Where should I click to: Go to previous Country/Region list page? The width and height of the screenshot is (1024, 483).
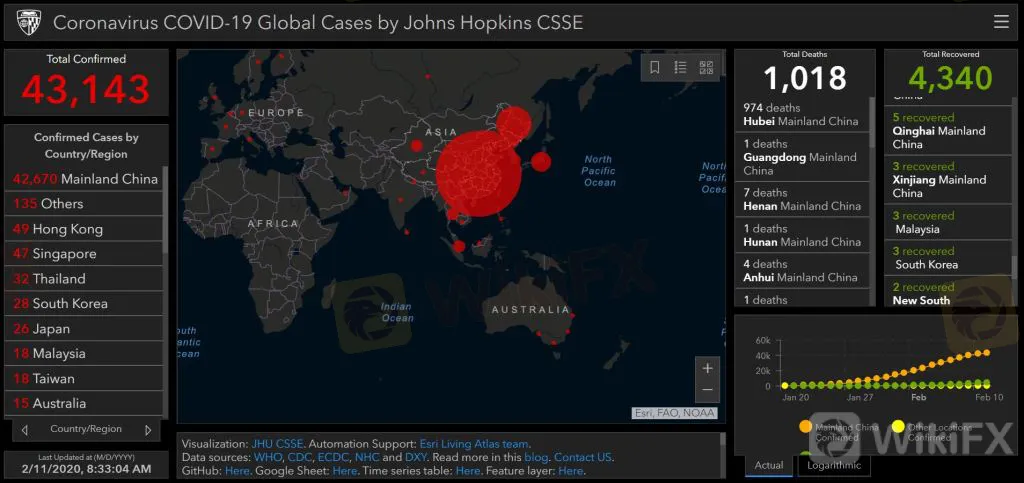click(x=25, y=430)
